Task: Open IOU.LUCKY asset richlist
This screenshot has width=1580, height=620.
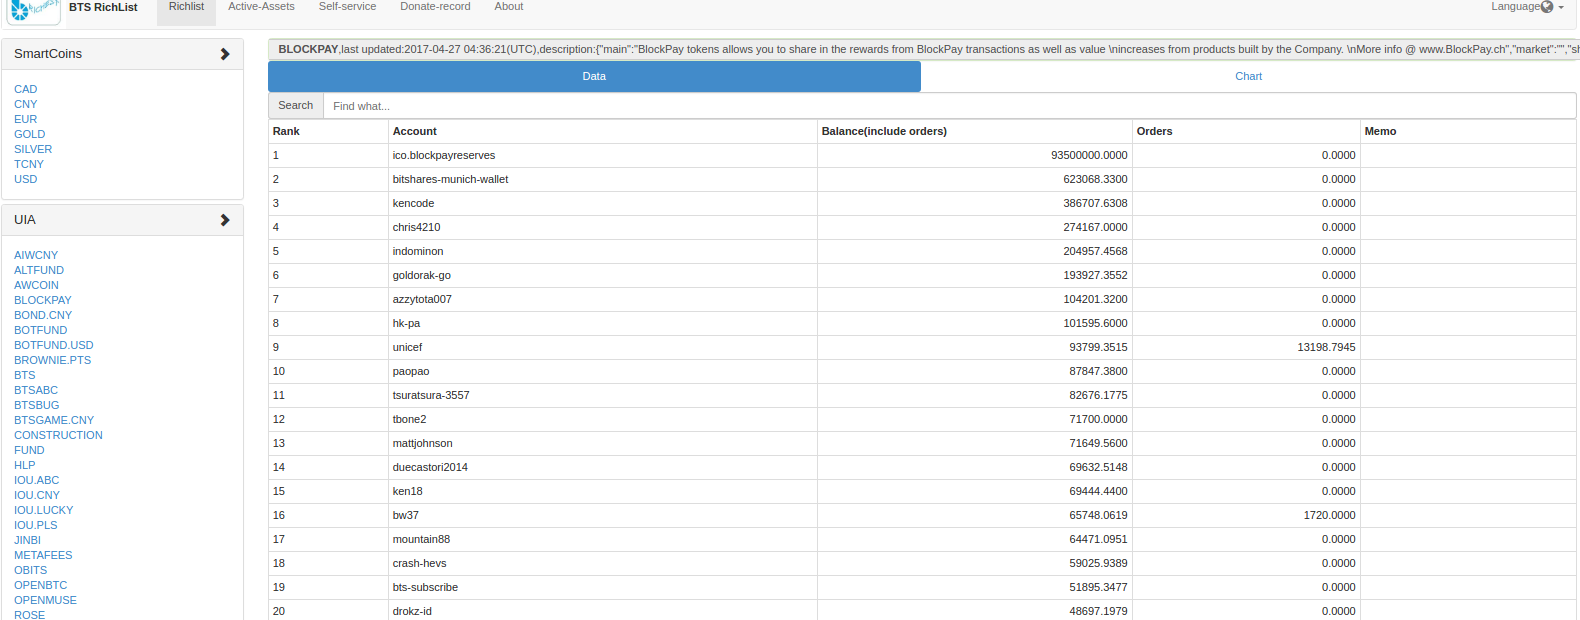Action: 43,510
